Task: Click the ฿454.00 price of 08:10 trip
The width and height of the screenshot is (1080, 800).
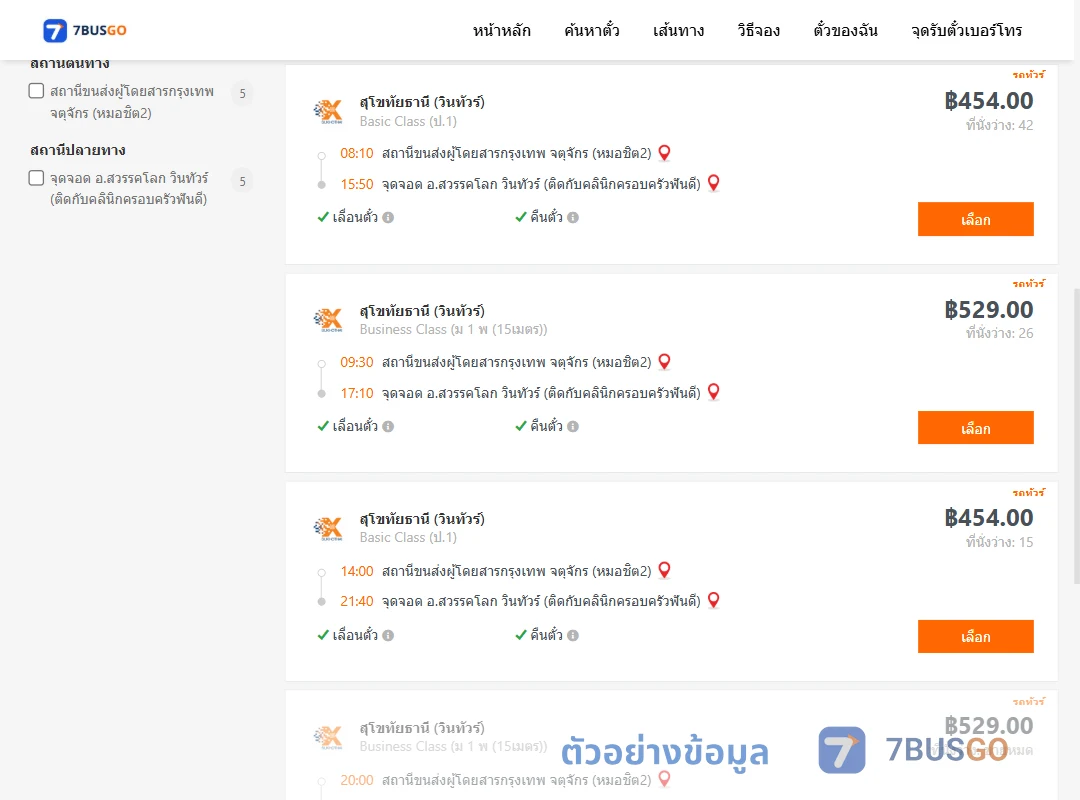Action: point(988,101)
